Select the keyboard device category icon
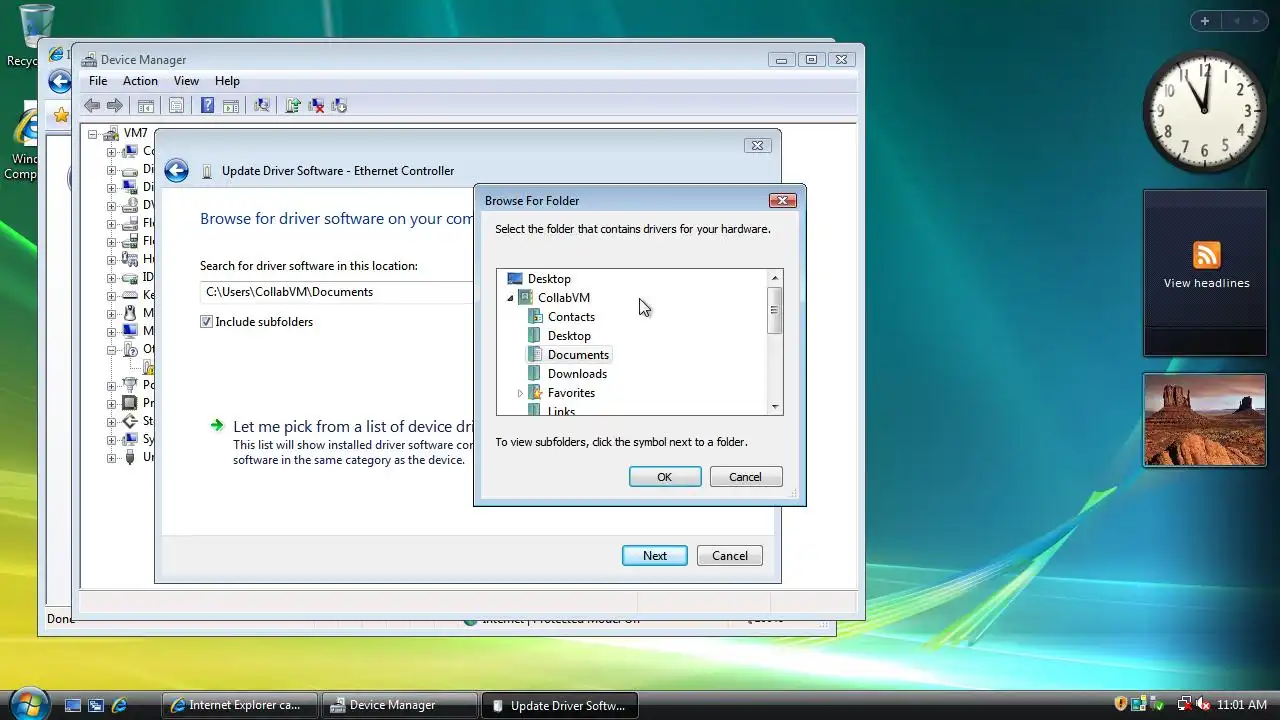This screenshot has width=1280, height=720. click(129, 295)
